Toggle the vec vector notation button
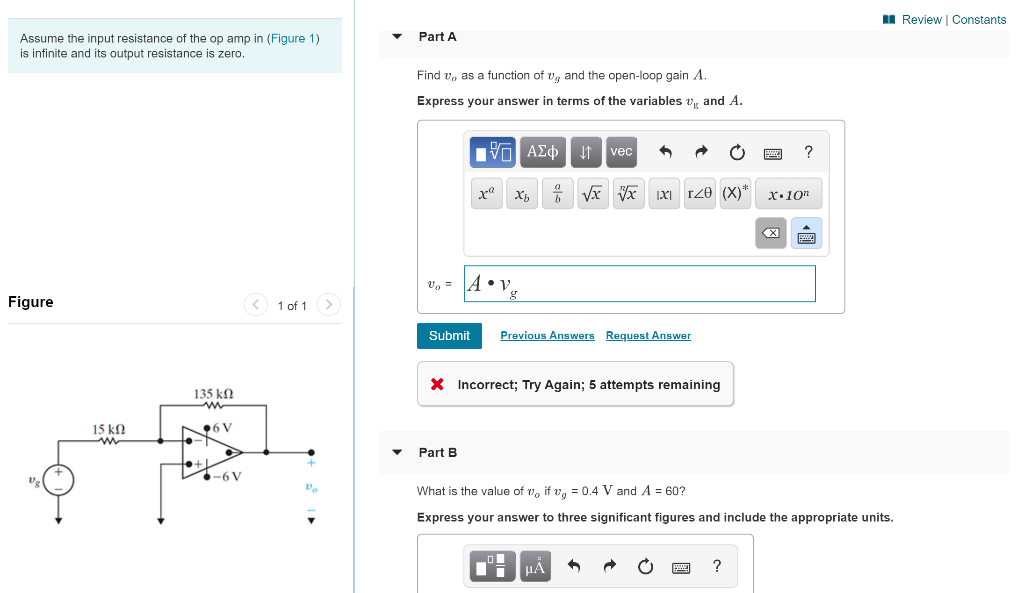 (620, 151)
